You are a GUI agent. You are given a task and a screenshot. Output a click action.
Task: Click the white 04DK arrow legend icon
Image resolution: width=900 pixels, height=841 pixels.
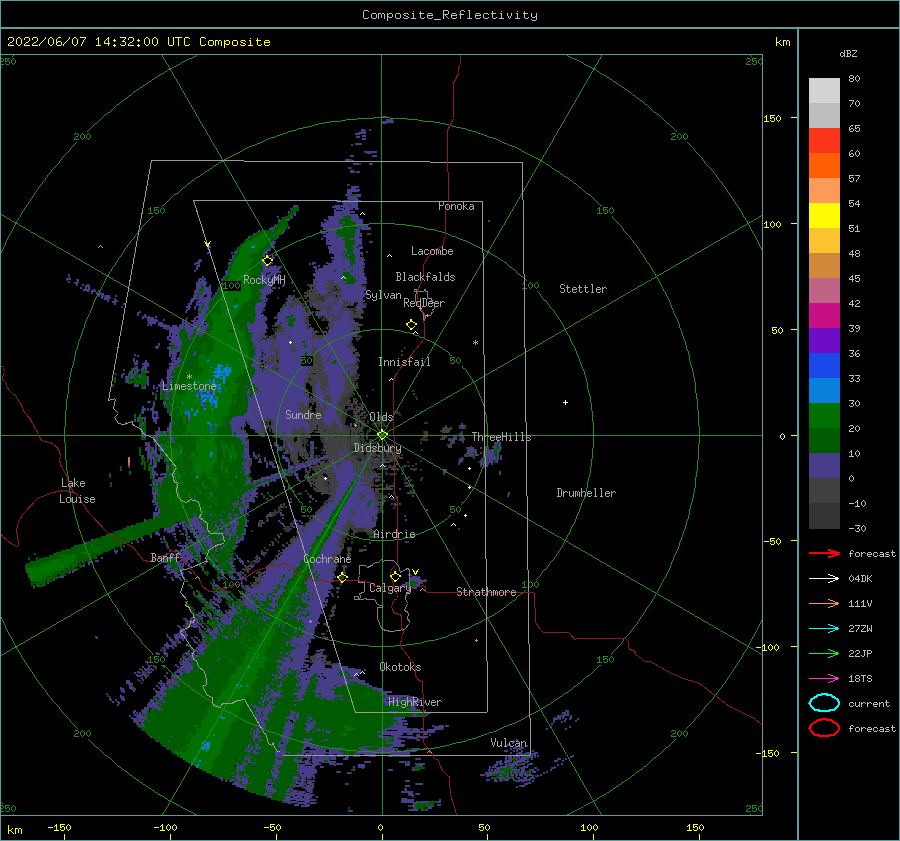824,578
